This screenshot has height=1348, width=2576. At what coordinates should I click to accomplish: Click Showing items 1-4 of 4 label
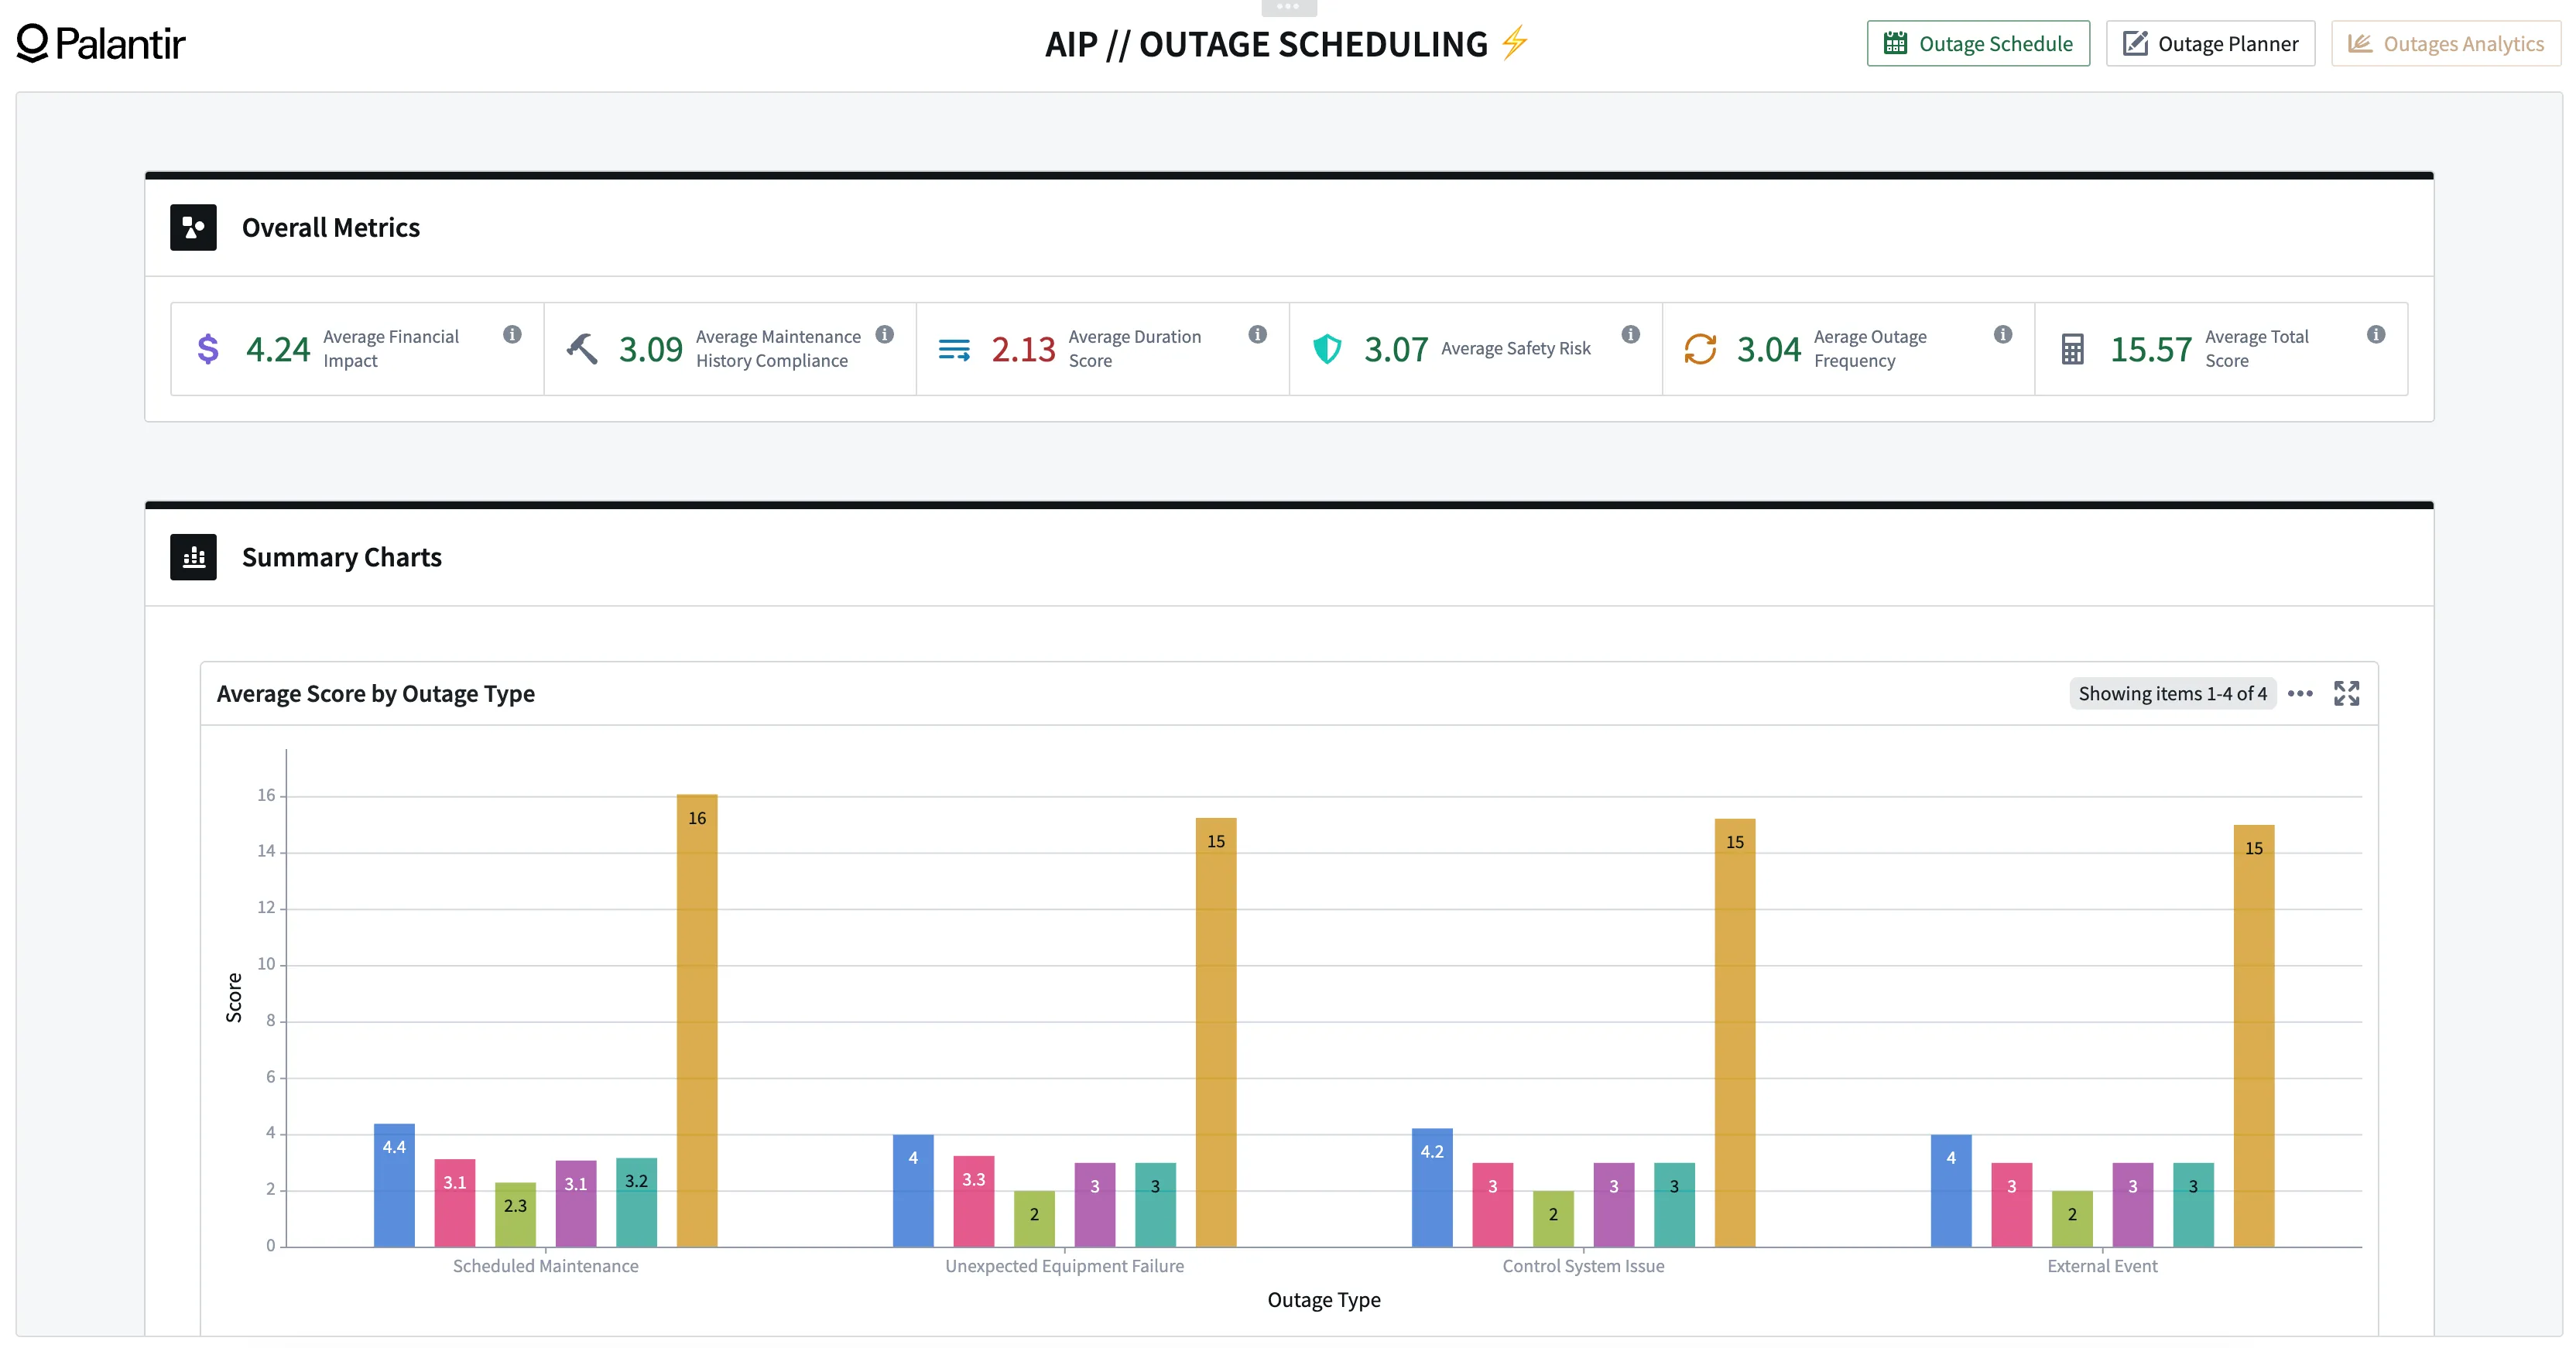click(x=2172, y=693)
